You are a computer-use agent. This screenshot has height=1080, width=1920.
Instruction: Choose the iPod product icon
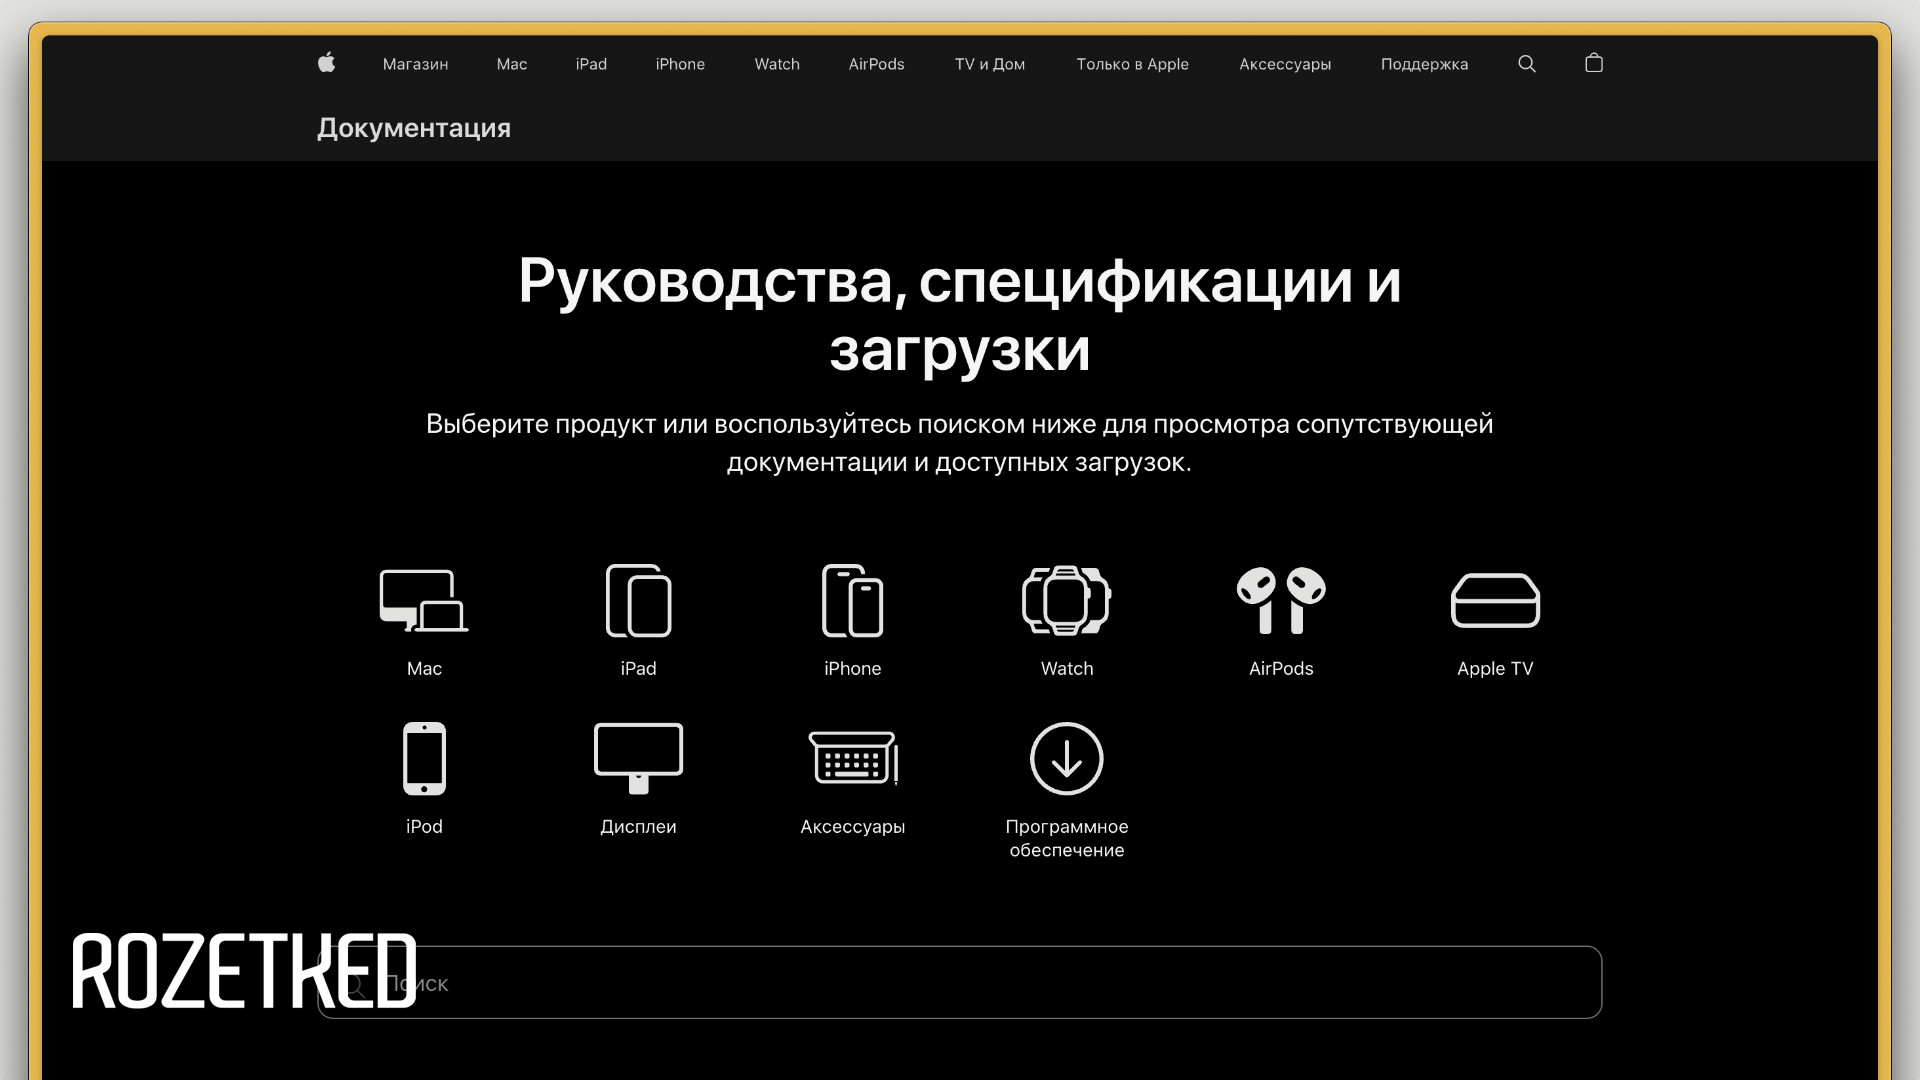tap(424, 758)
